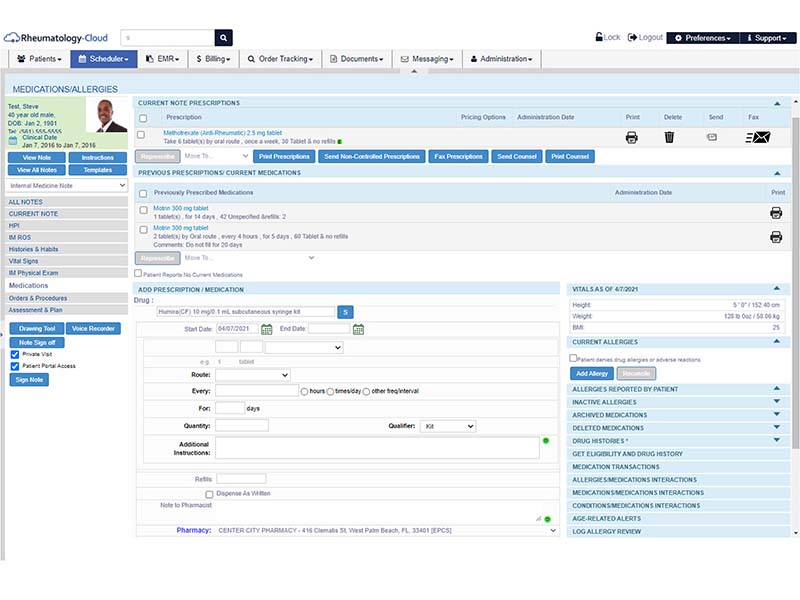The image size is (800, 600).
Task: Delete Methotrexate prescription with trash icon
Action: (x=669, y=137)
